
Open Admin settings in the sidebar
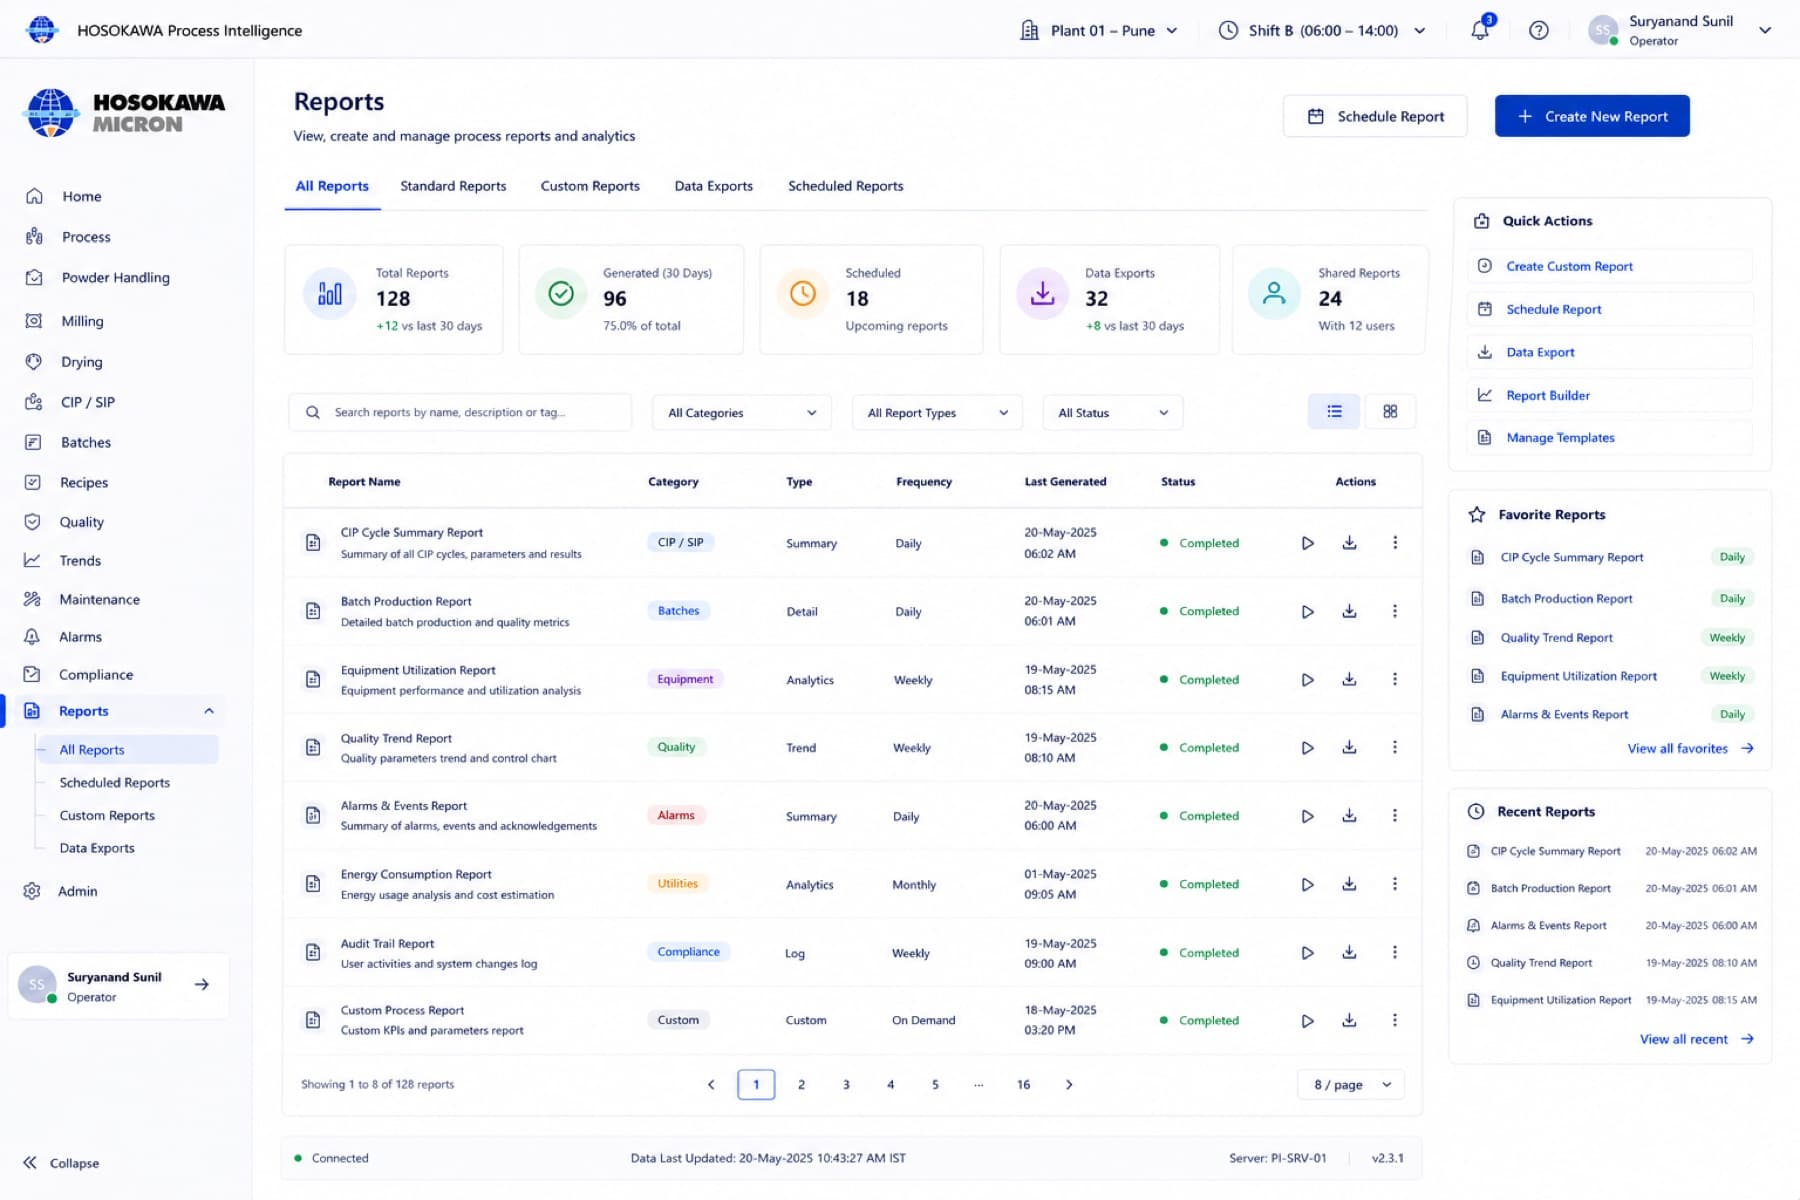[77, 891]
